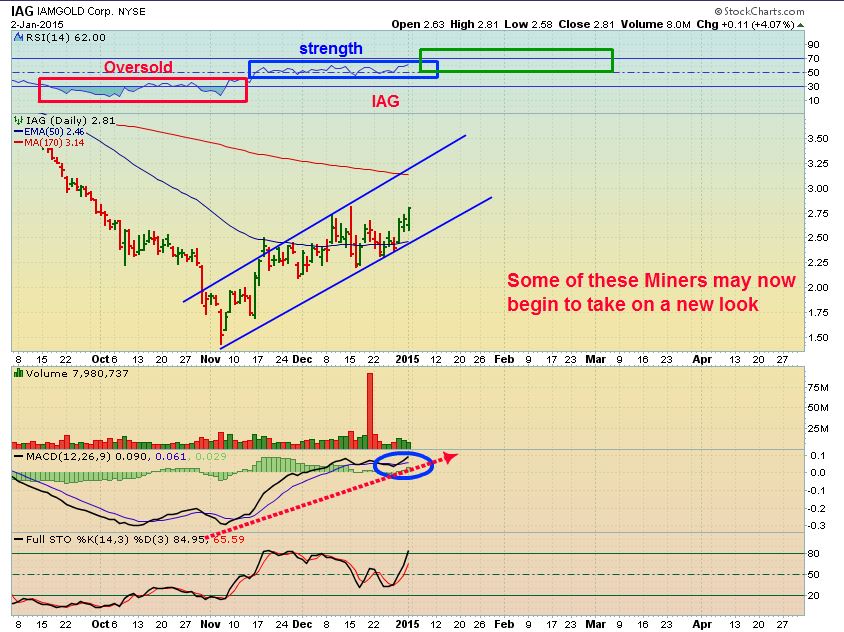
Task: Click the 1.50 price axis label
Action: pyautogui.click(x=818, y=338)
